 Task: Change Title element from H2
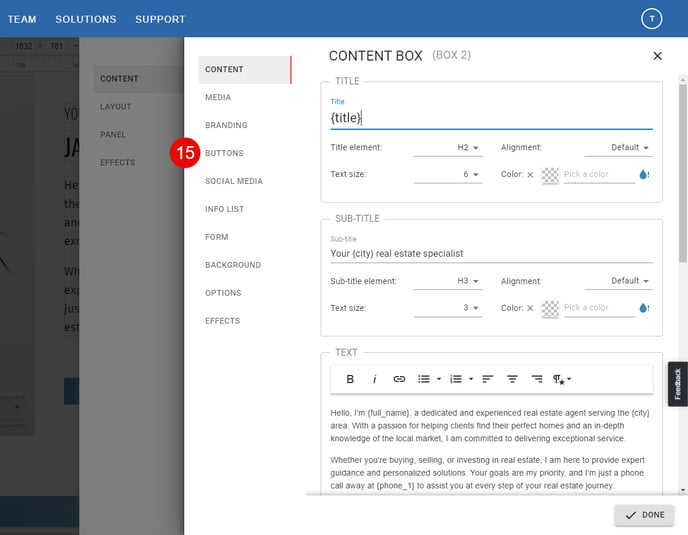click(x=448, y=147)
